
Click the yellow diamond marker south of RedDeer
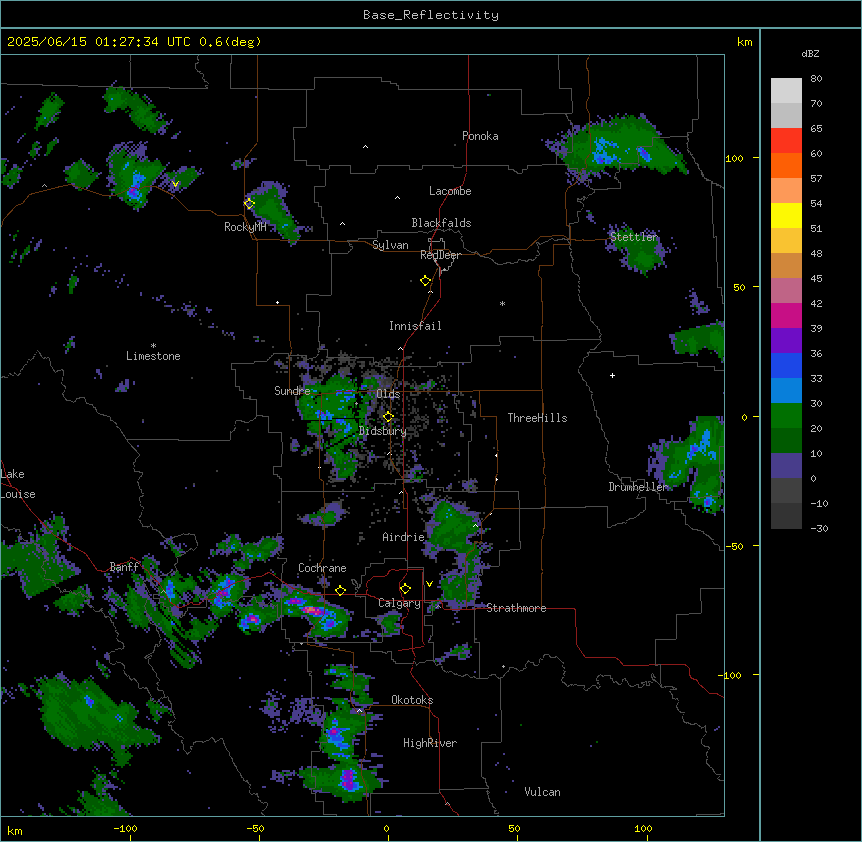tap(425, 281)
